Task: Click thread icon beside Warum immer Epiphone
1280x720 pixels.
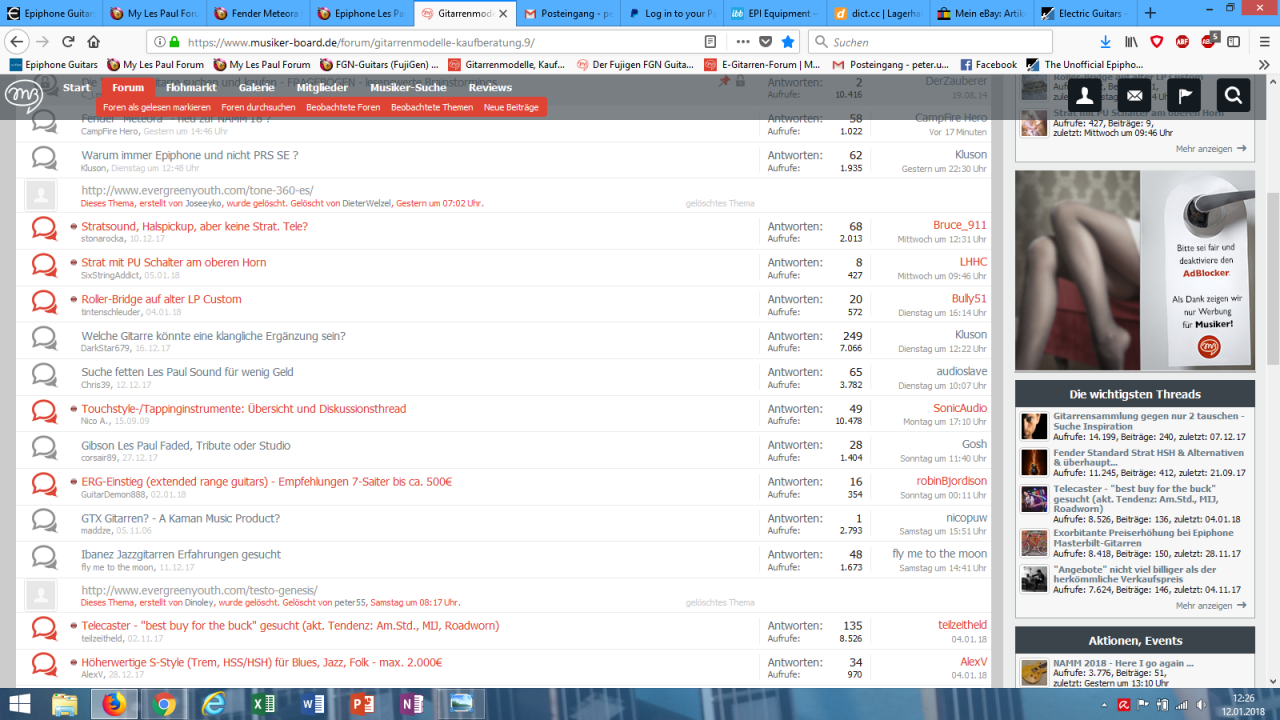Action: pyautogui.click(x=44, y=158)
